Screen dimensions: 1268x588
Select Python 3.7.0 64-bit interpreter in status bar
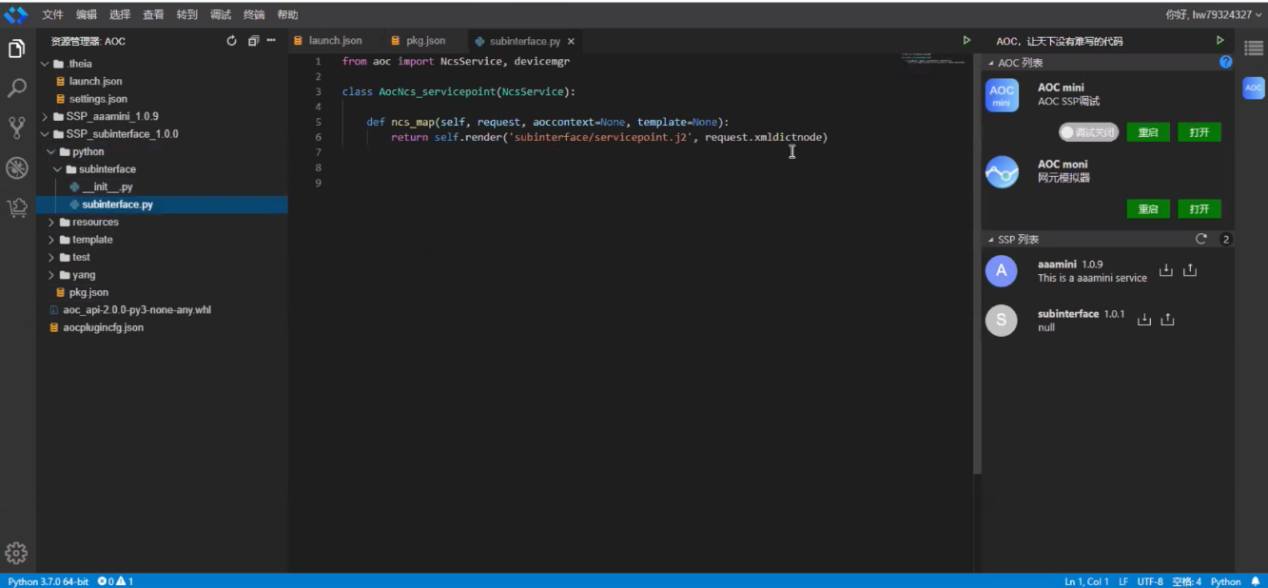pos(48,581)
